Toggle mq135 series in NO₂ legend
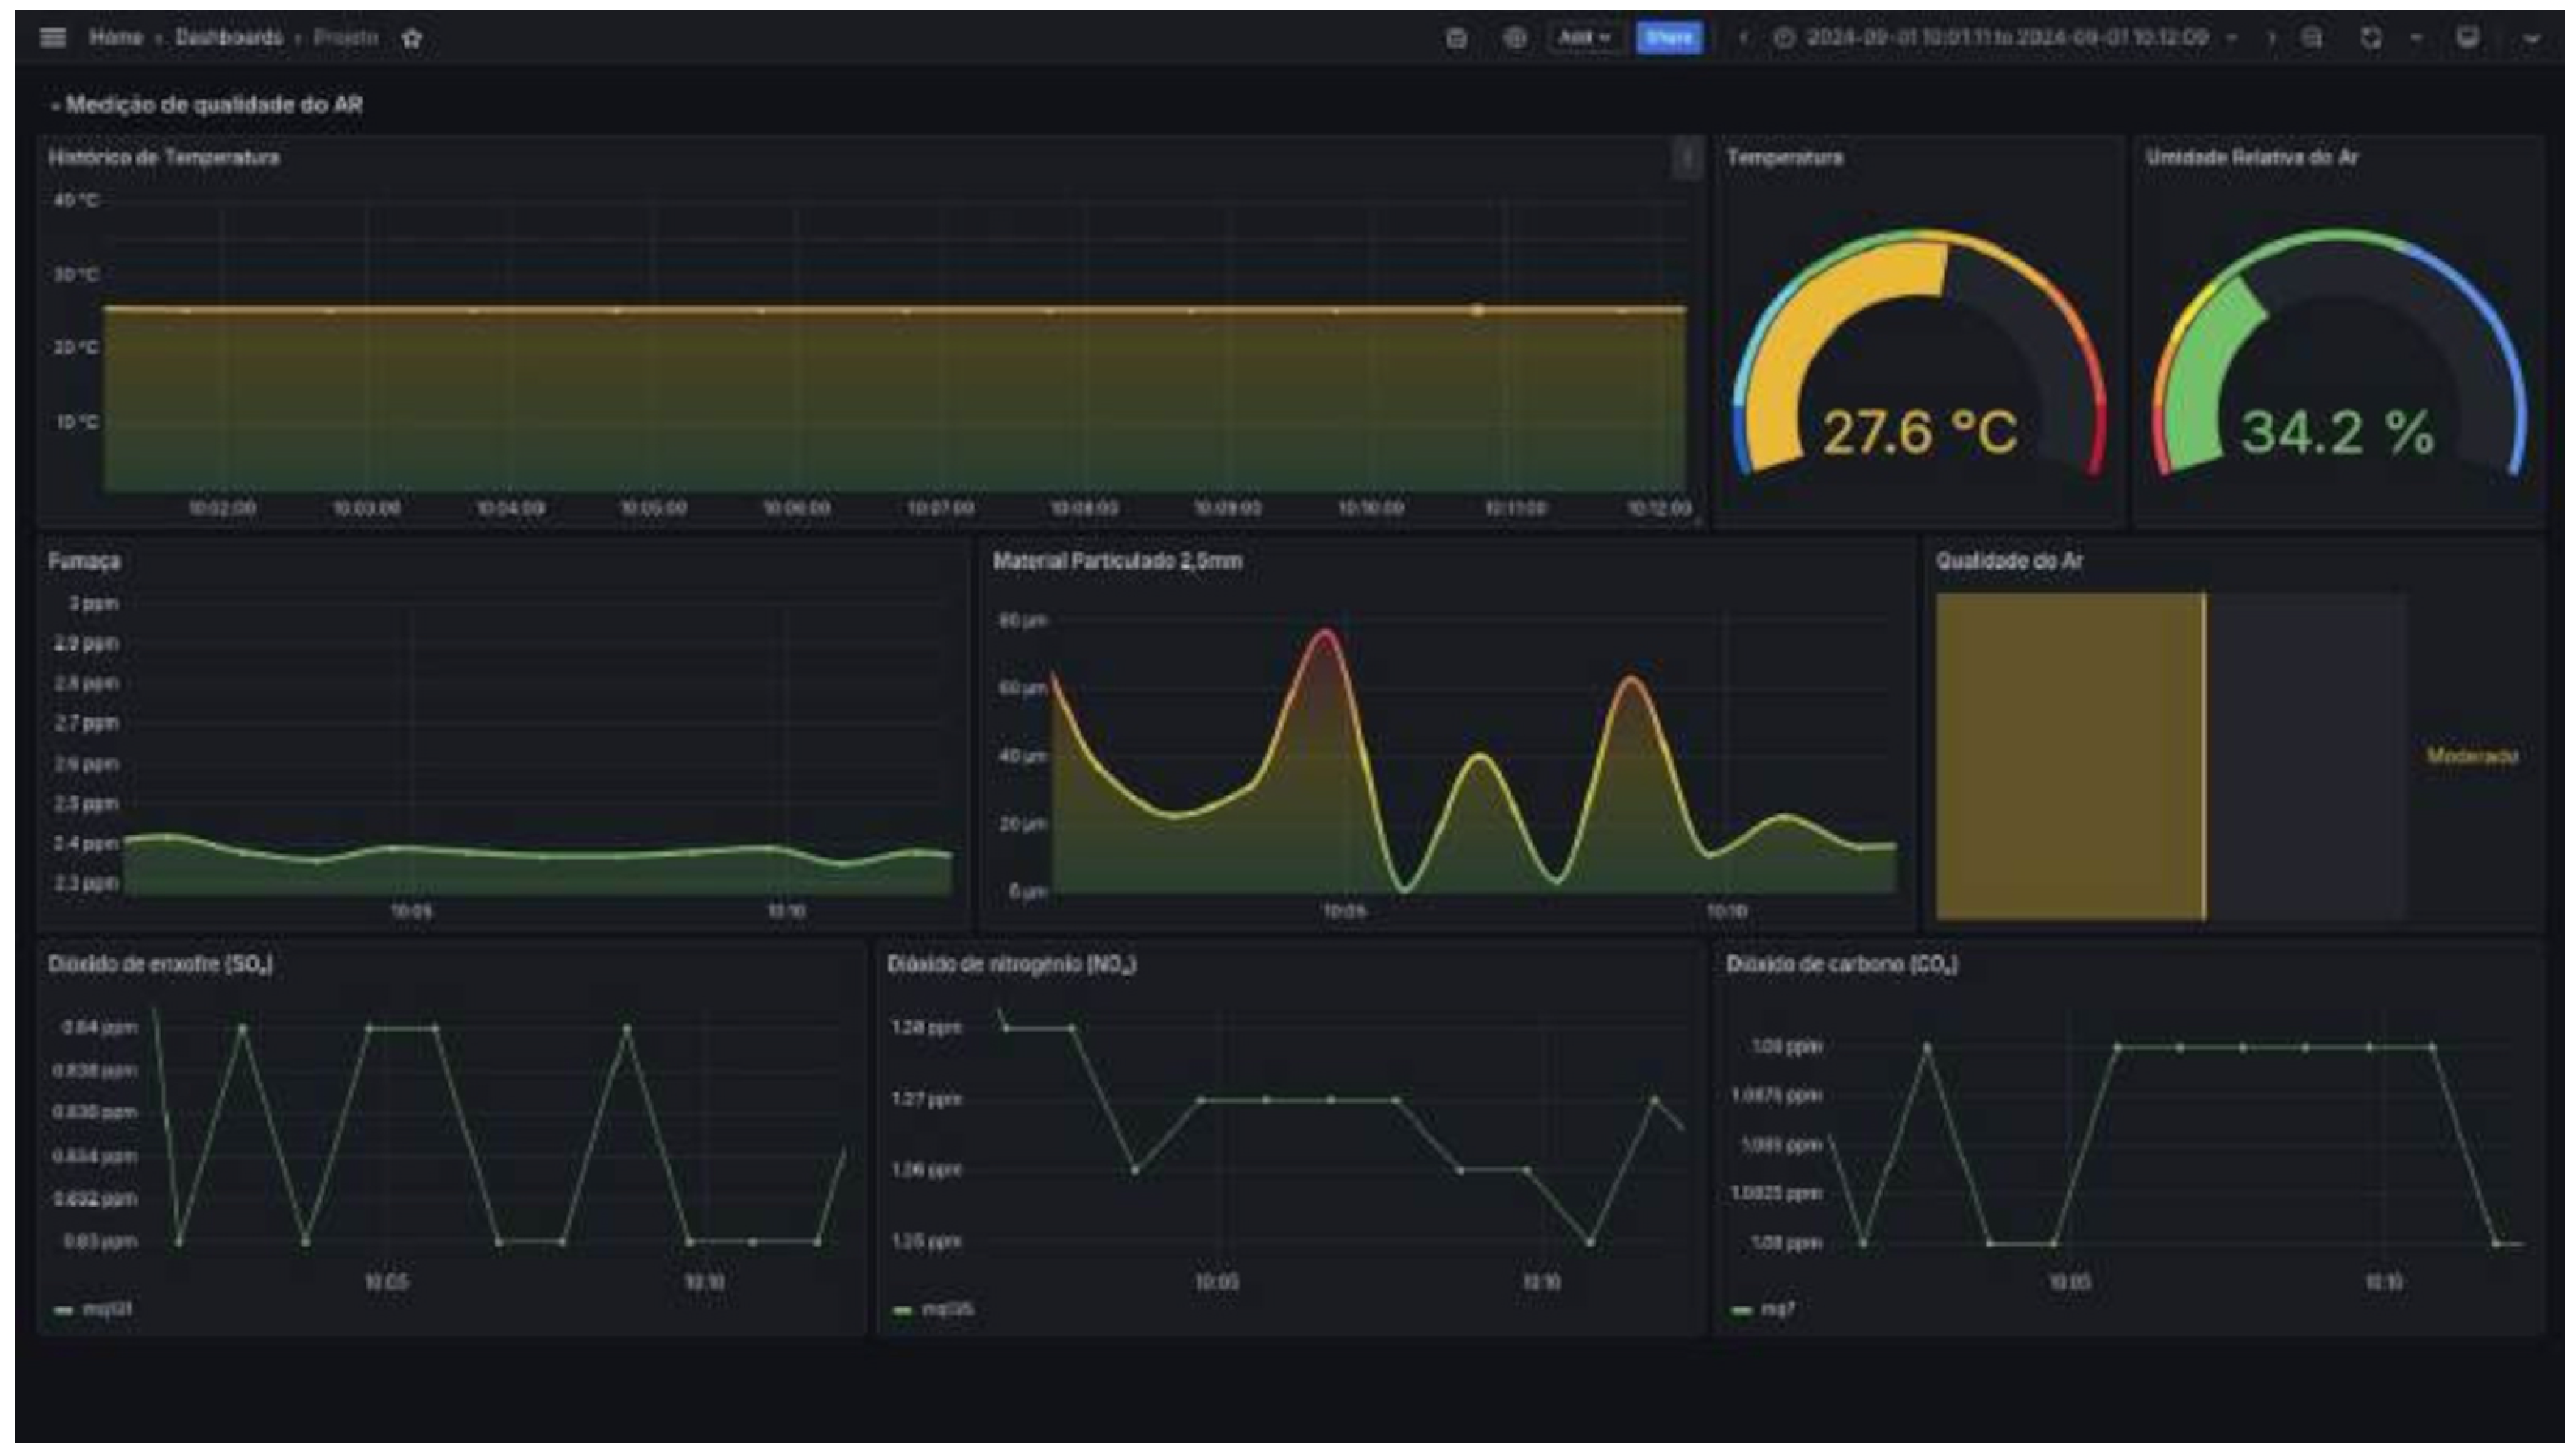 [x=946, y=1309]
